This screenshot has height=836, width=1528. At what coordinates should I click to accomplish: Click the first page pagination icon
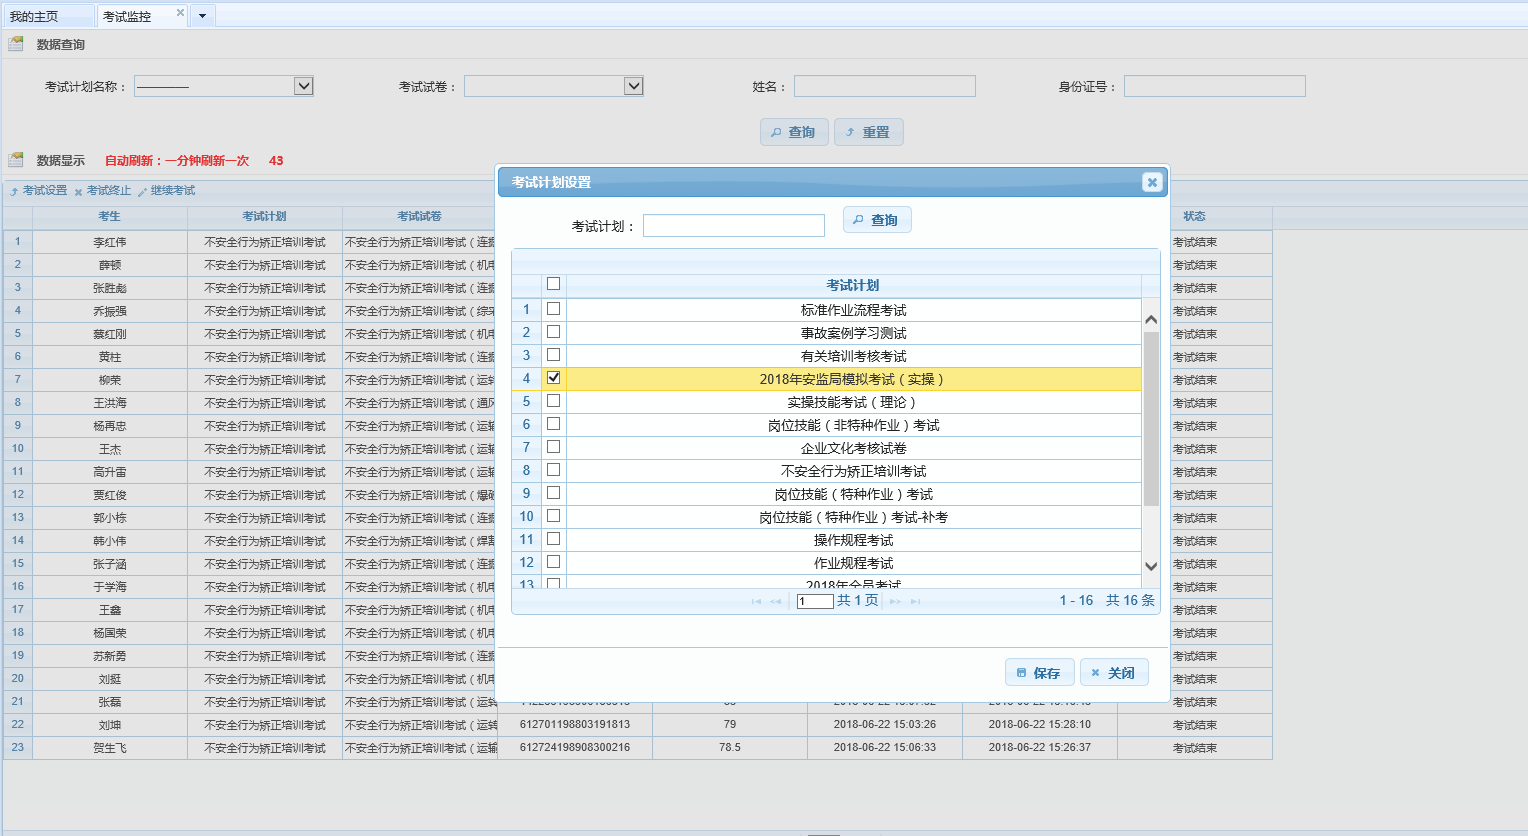pyautogui.click(x=756, y=601)
